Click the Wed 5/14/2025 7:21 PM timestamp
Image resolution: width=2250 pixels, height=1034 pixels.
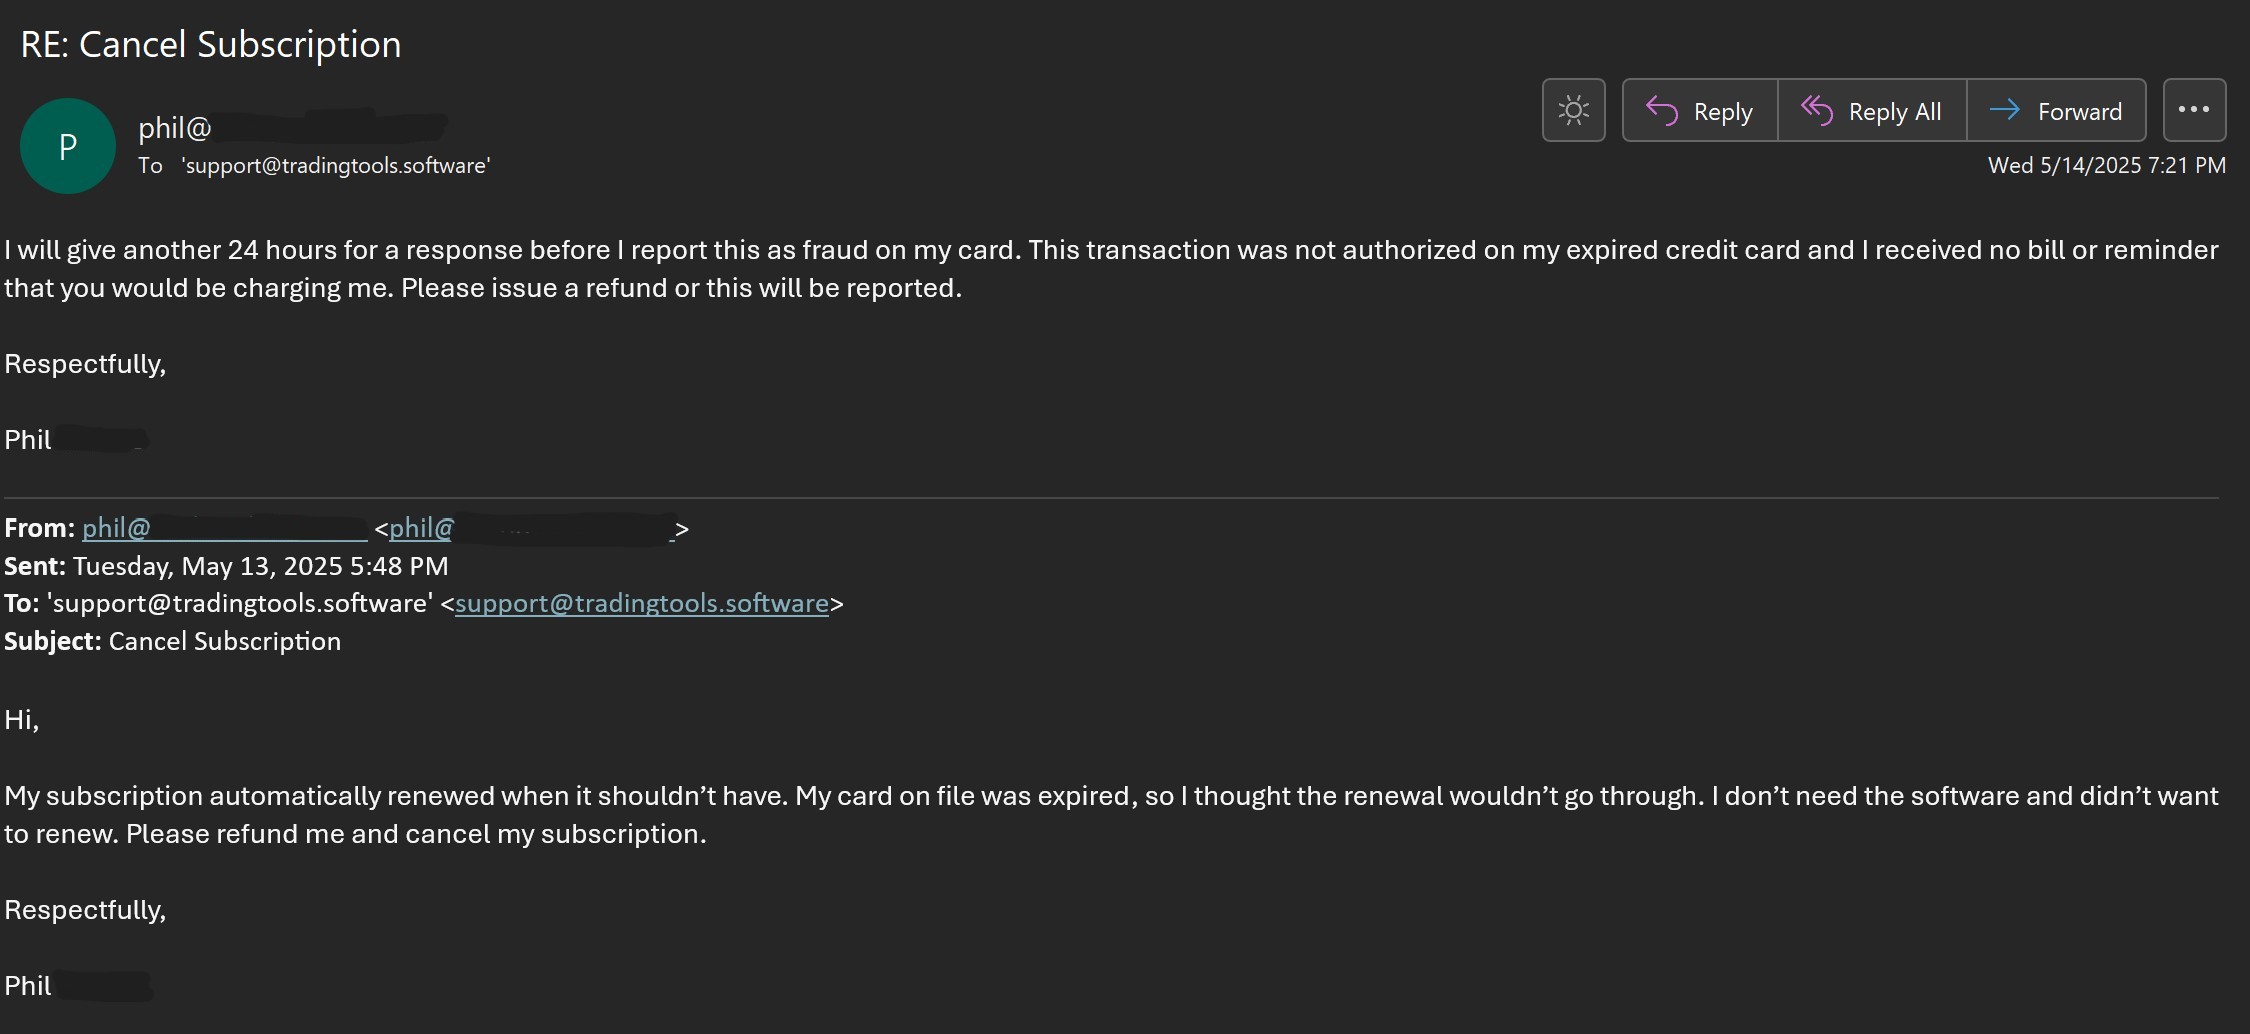click(x=2107, y=166)
